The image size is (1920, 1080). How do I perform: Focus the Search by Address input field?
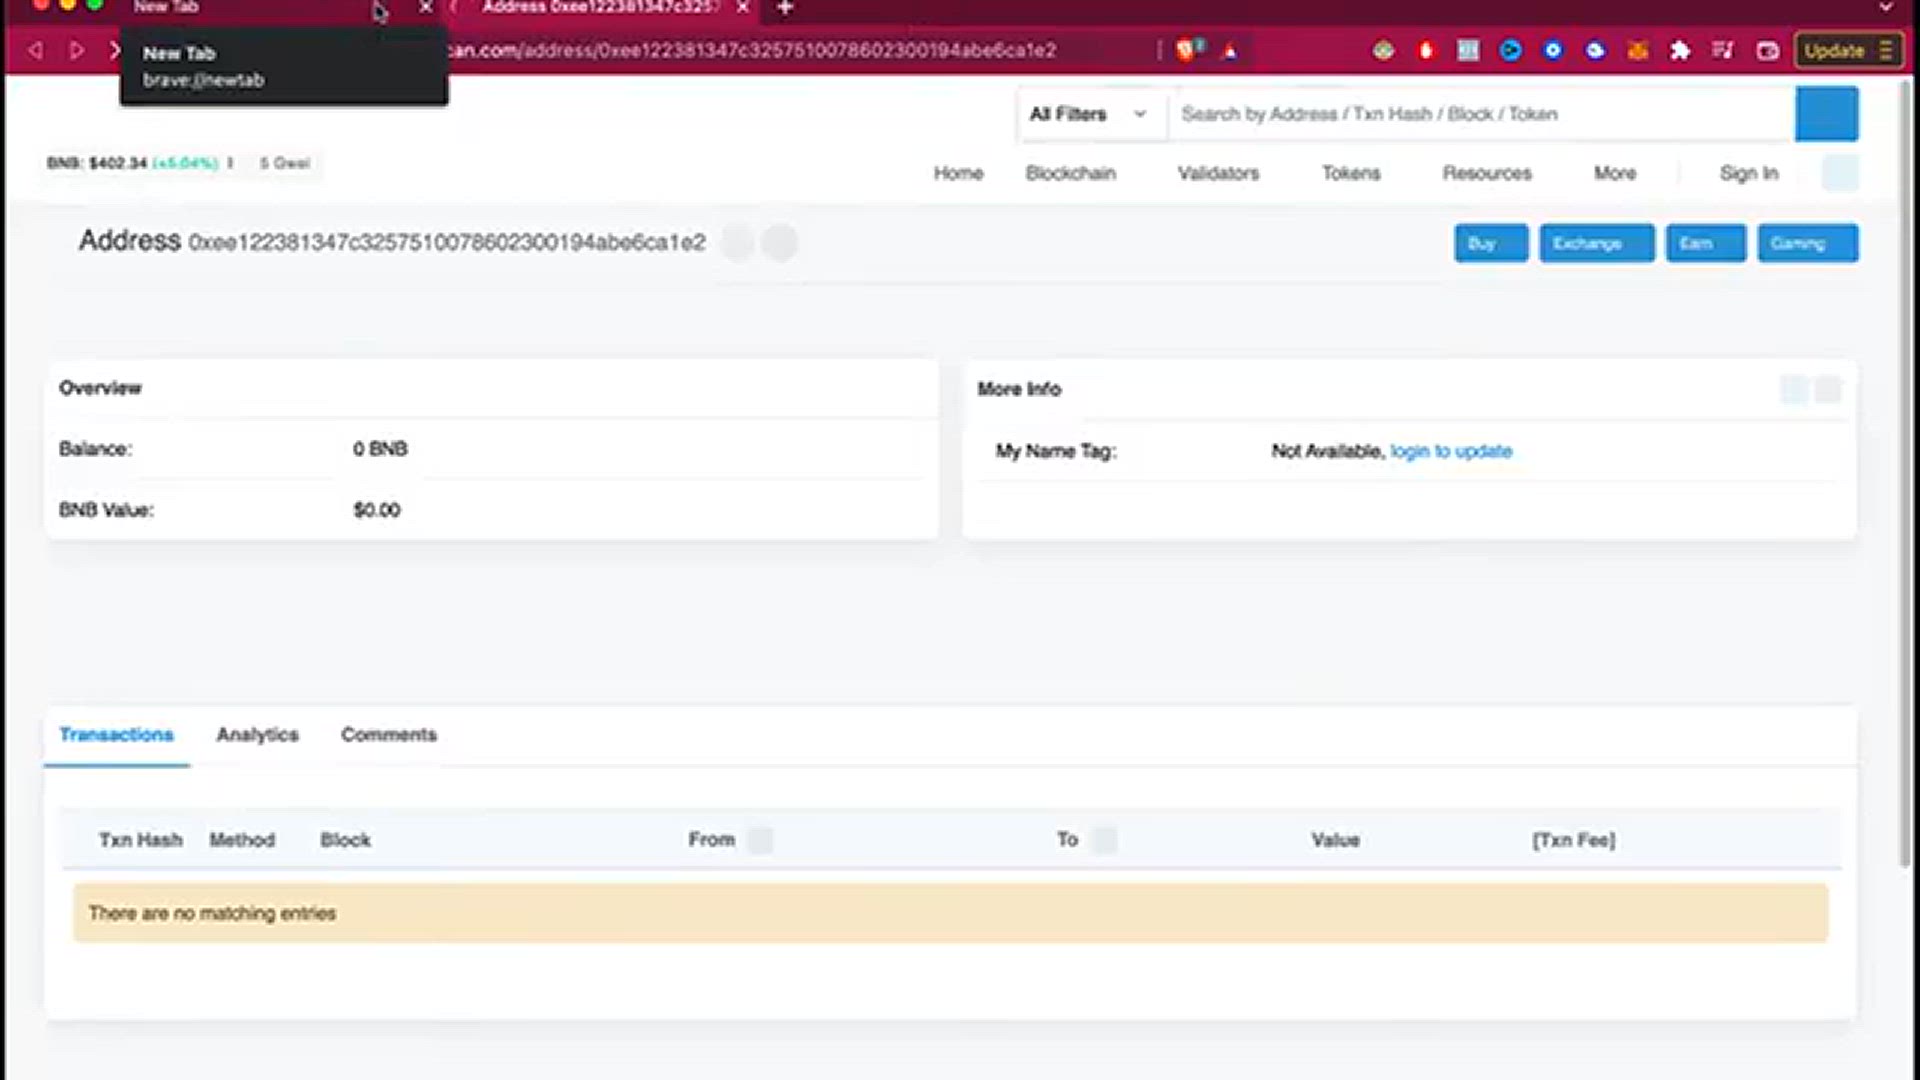click(x=1482, y=114)
